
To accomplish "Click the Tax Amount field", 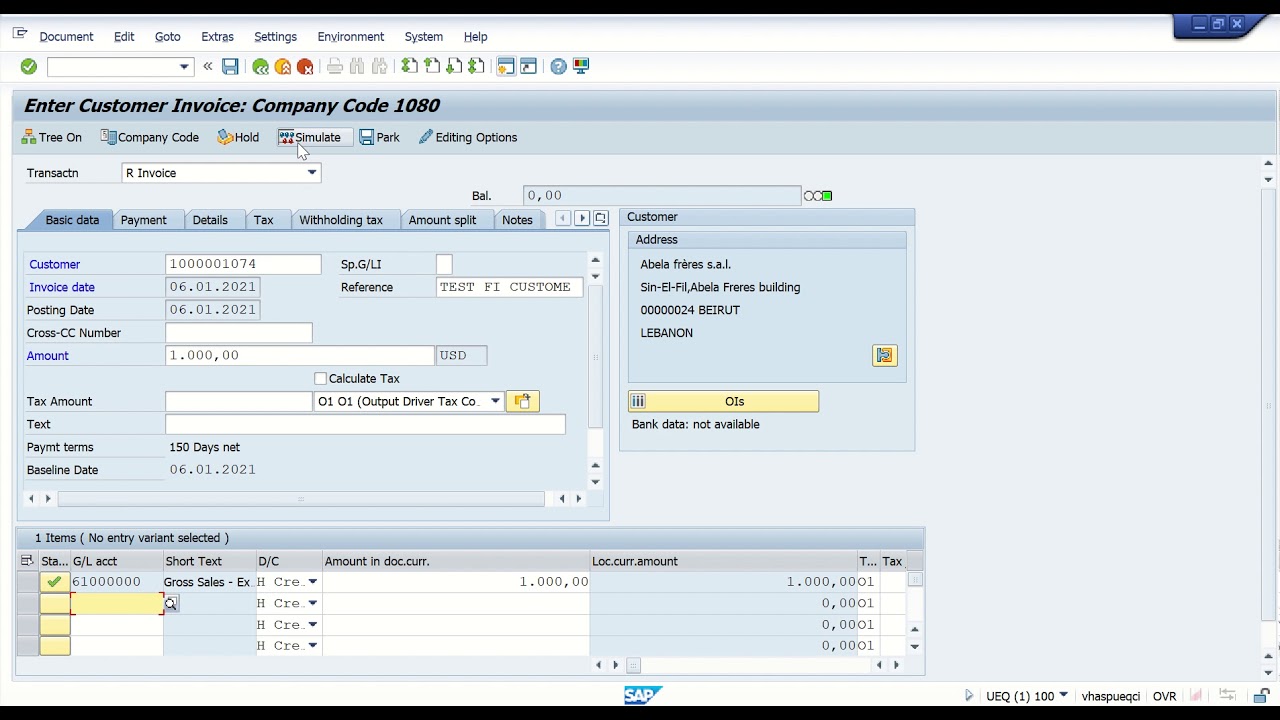I will click(238, 401).
